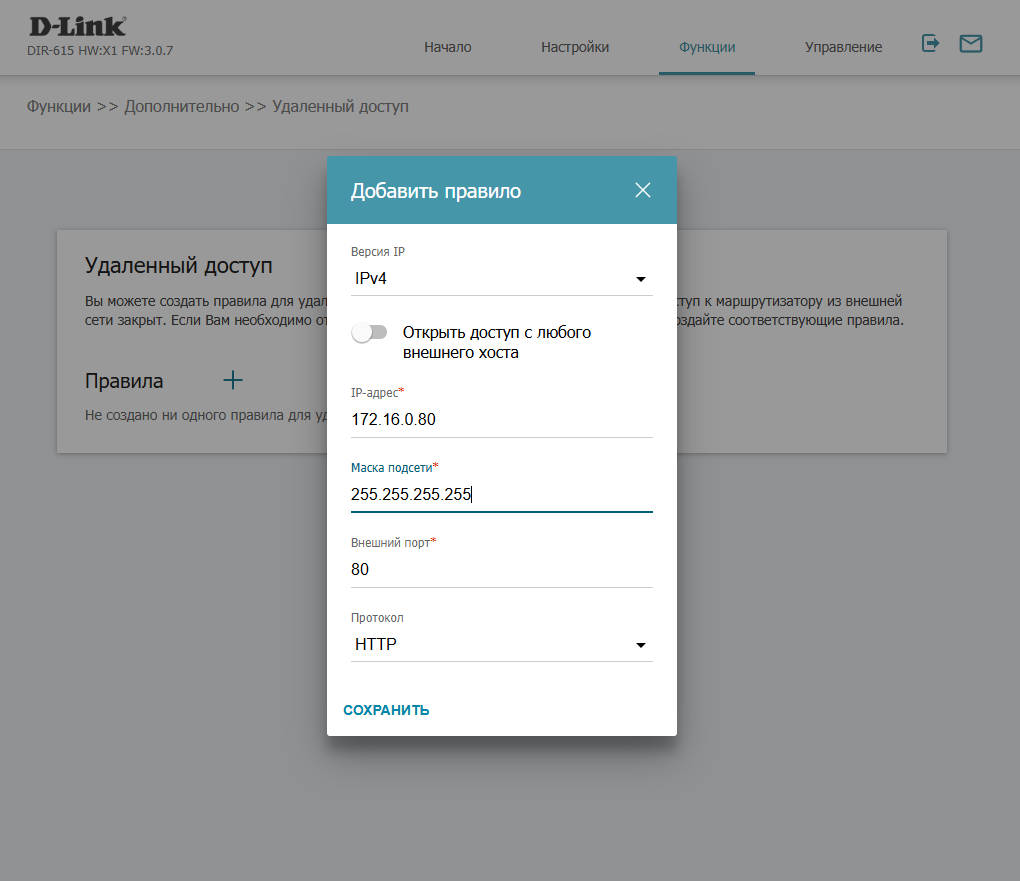
Task: Click the Удаленный доступ heading
Action: 178,265
